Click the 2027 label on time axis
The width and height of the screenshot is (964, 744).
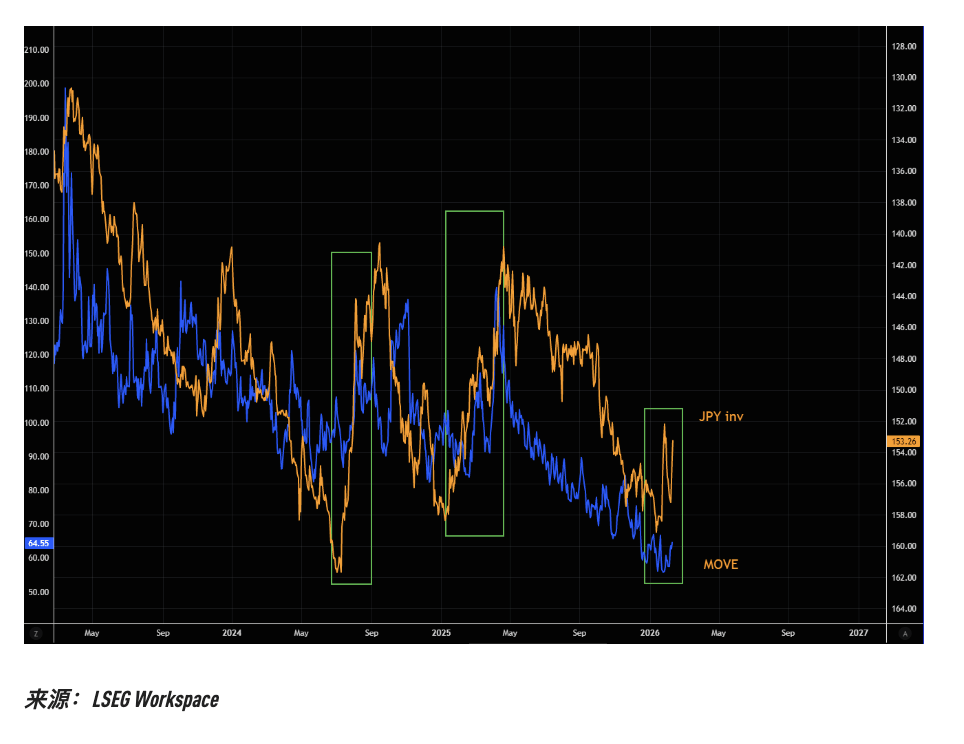(858, 633)
